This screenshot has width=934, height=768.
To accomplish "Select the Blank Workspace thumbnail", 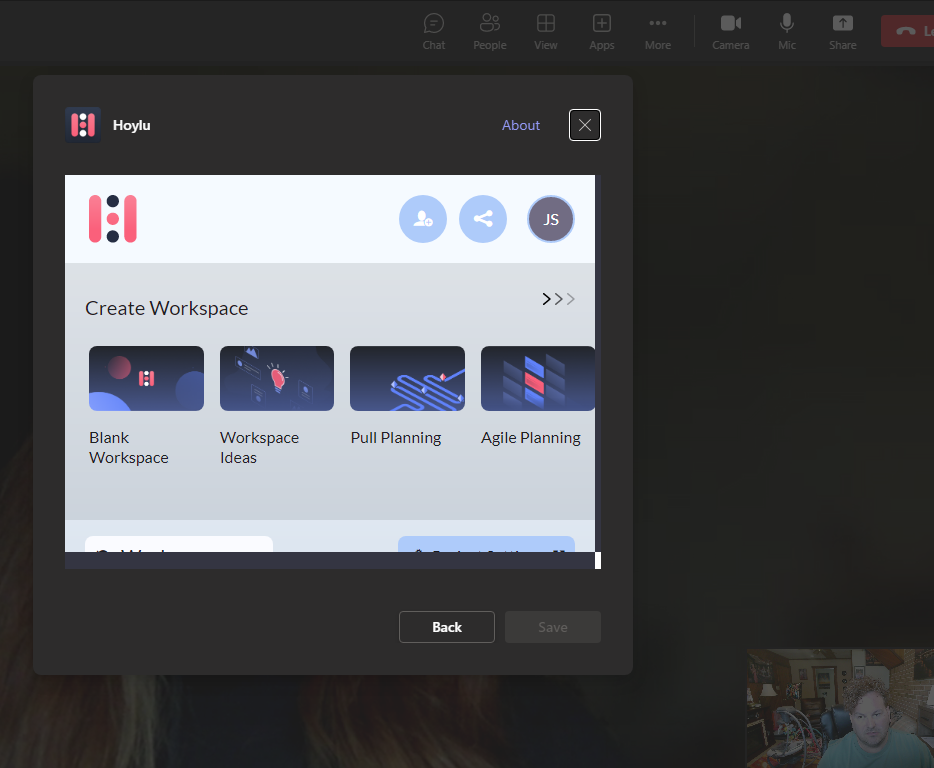I will tap(147, 378).
